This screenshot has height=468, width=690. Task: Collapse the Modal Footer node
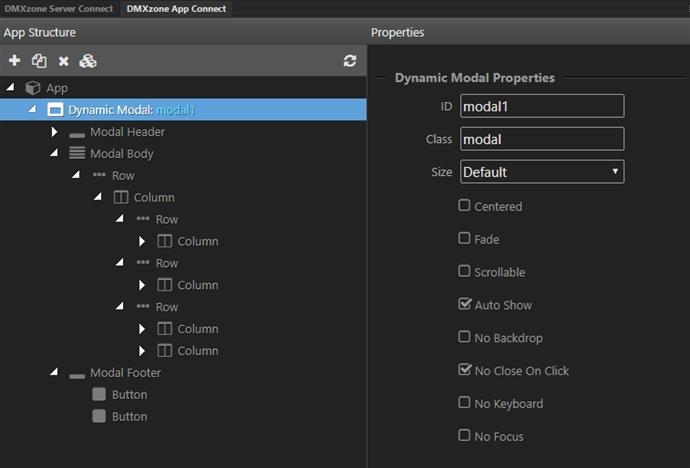(x=54, y=372)
